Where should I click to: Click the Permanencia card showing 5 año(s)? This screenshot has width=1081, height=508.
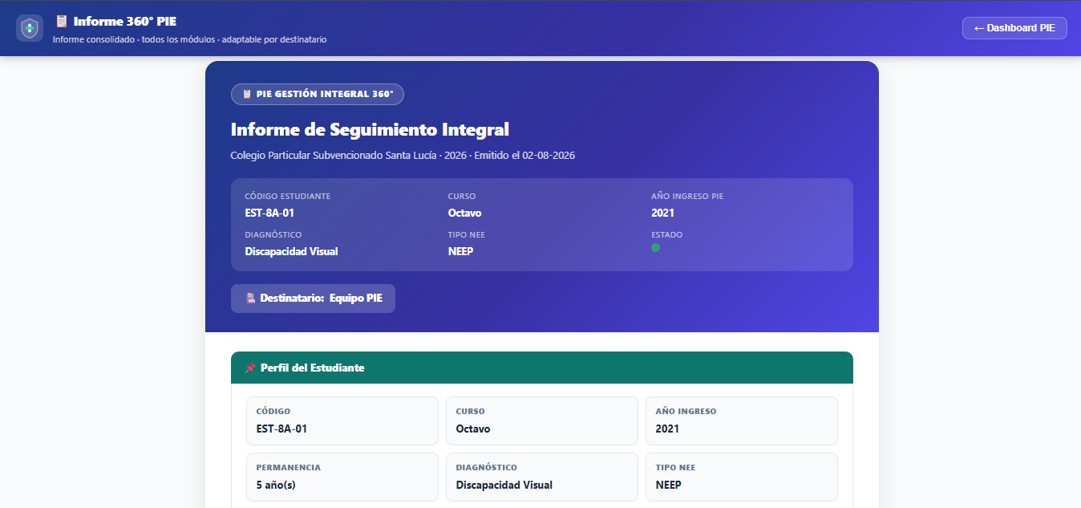(342, 477)
